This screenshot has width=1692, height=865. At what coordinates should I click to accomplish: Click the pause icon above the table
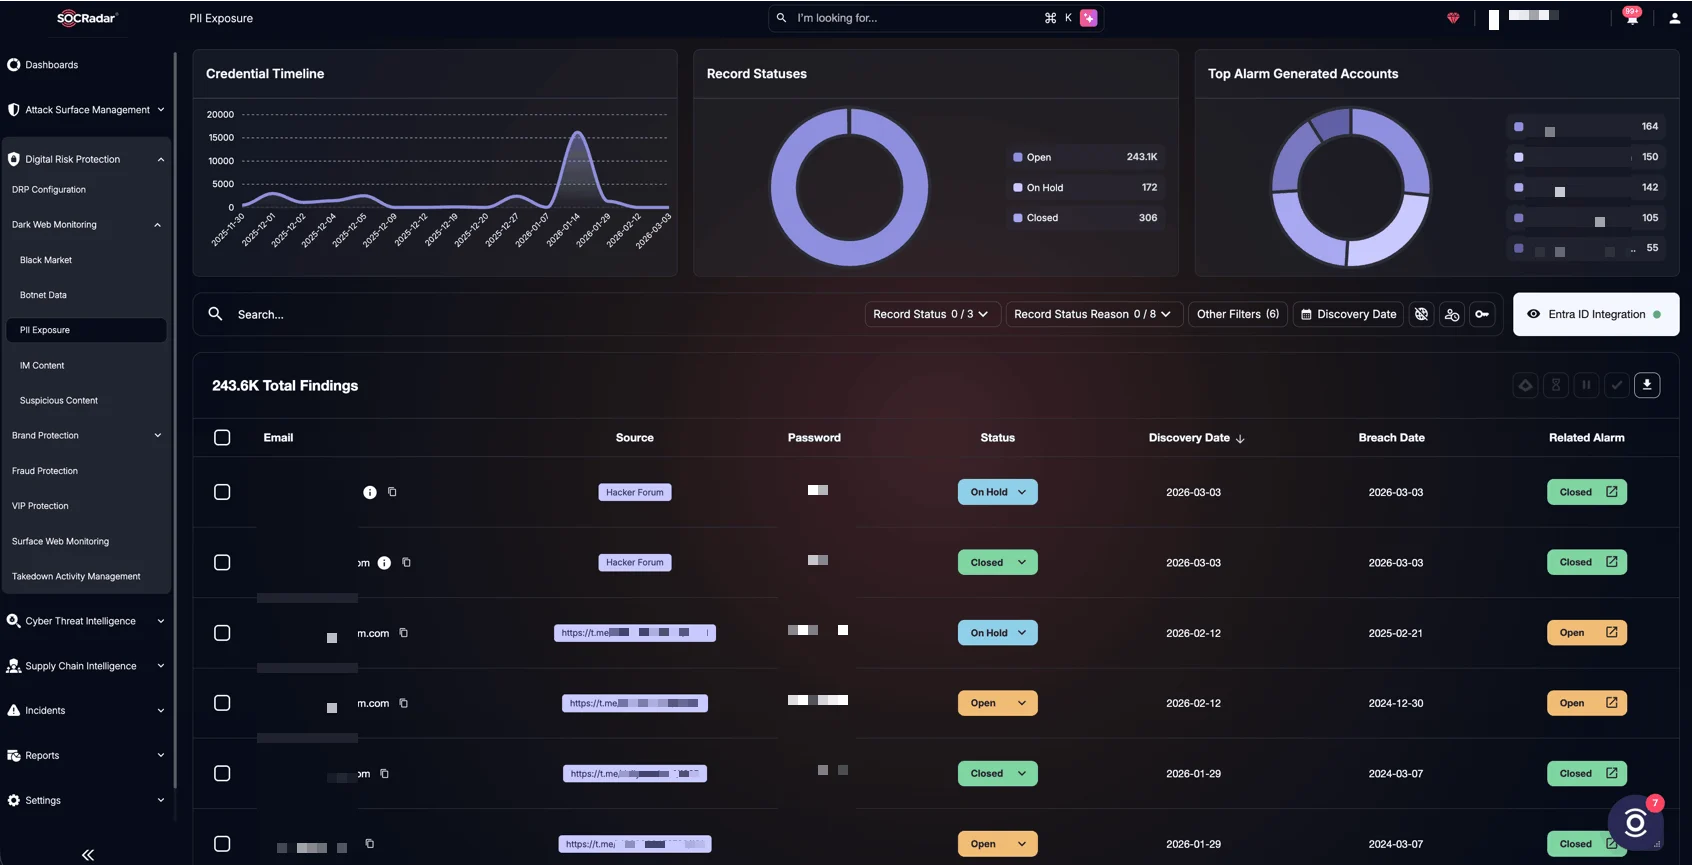1586,385
